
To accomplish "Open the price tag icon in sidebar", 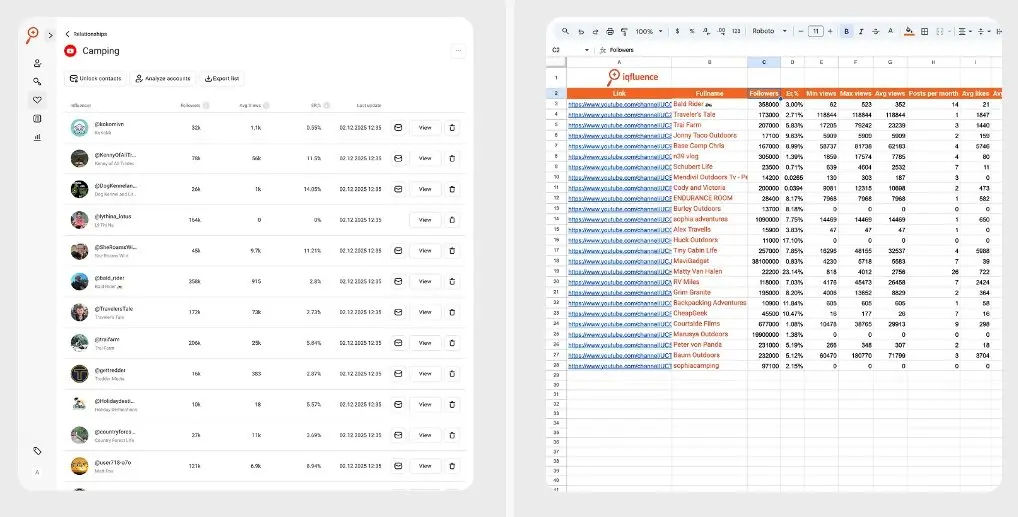I will click(x=38, y=451).
